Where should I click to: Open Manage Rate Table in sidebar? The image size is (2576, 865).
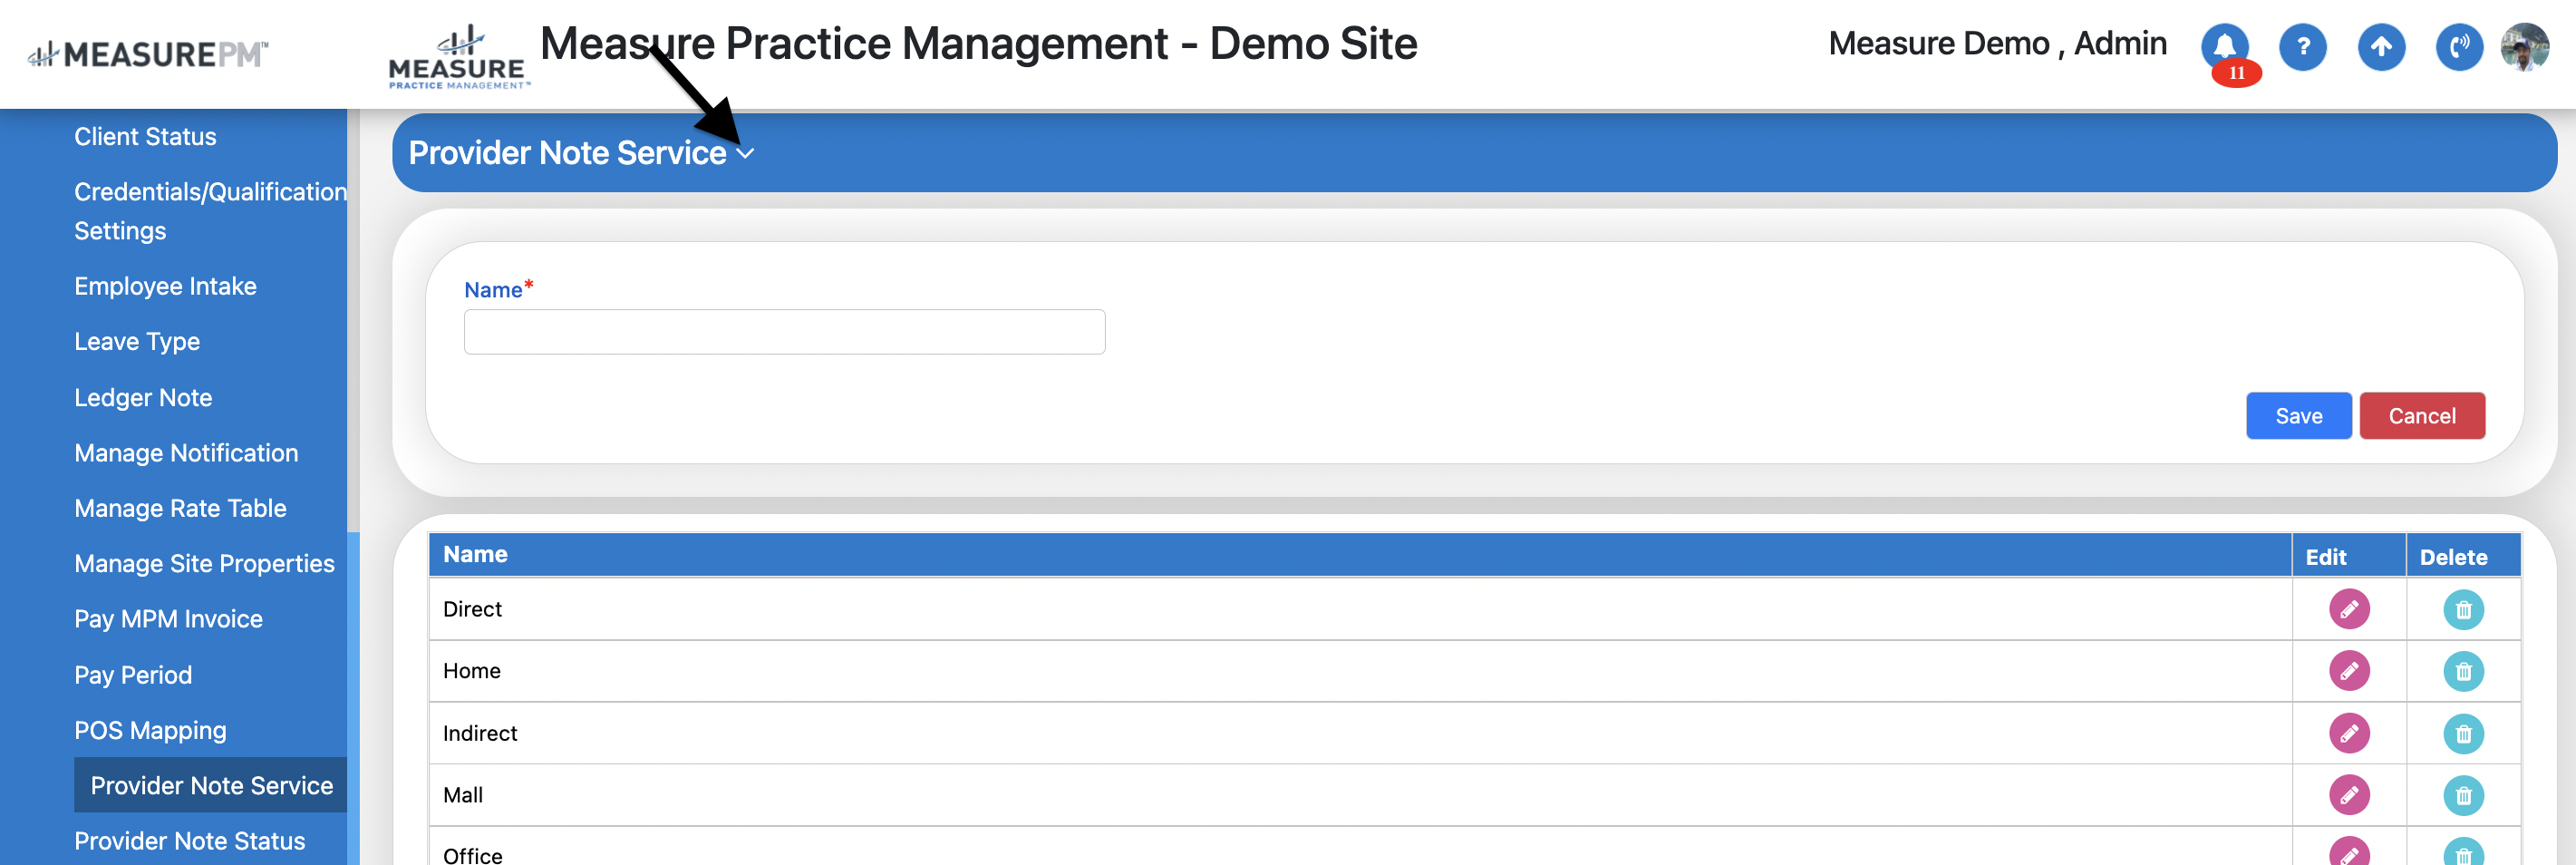pos(180,508)
